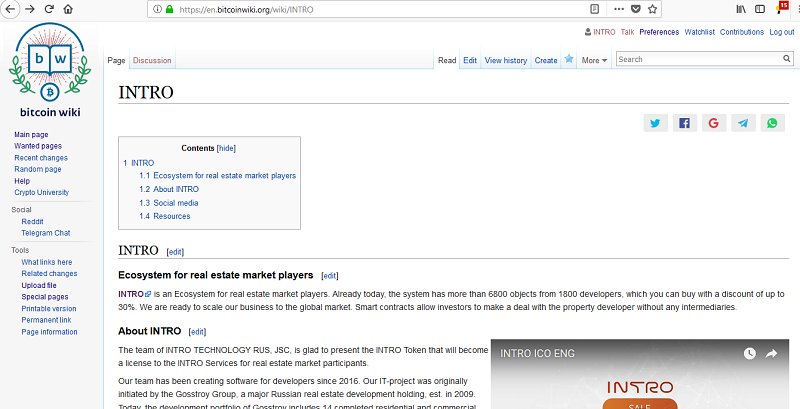Click the INTRO user profile icon

(588, 32)
